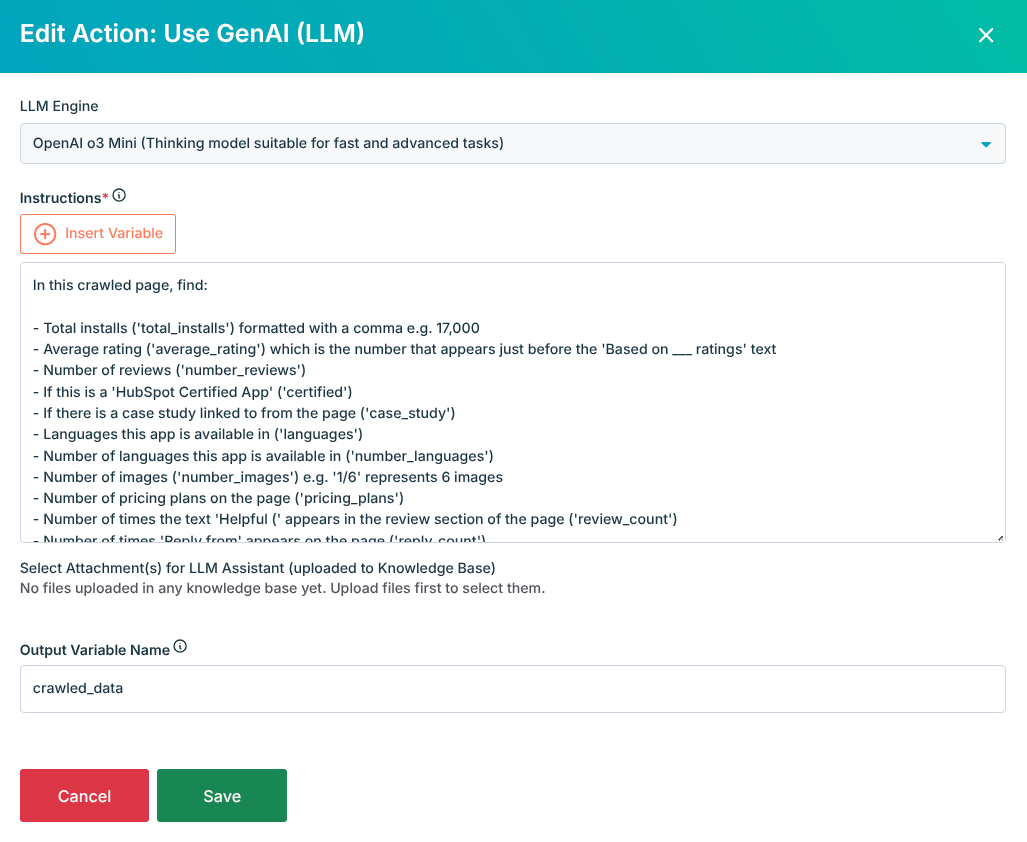1027x842 pixels.
Task: Click Cancel to discard changes
Action: [84, 795]
